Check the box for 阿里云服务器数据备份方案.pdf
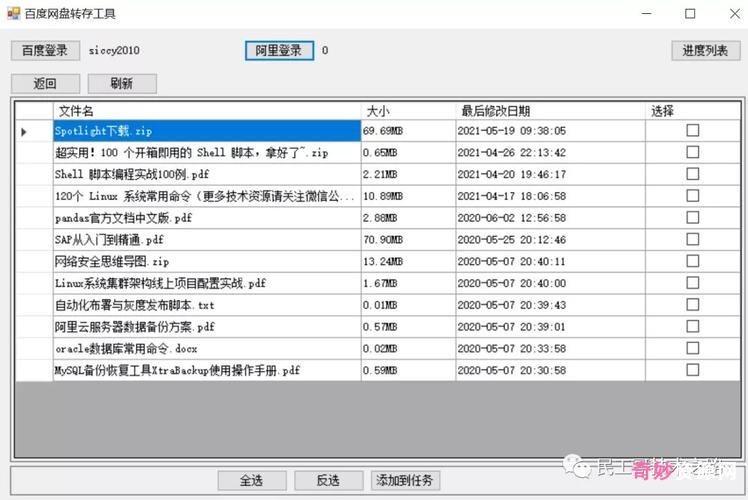The width and height of the screenshot is (748, 500). (x=693, y=327)
